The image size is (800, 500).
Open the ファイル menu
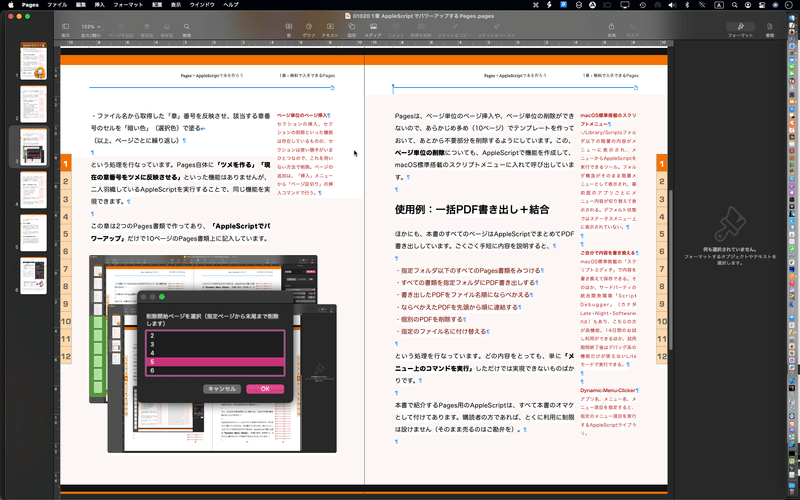pyautogui.click(x=57, y=5)
